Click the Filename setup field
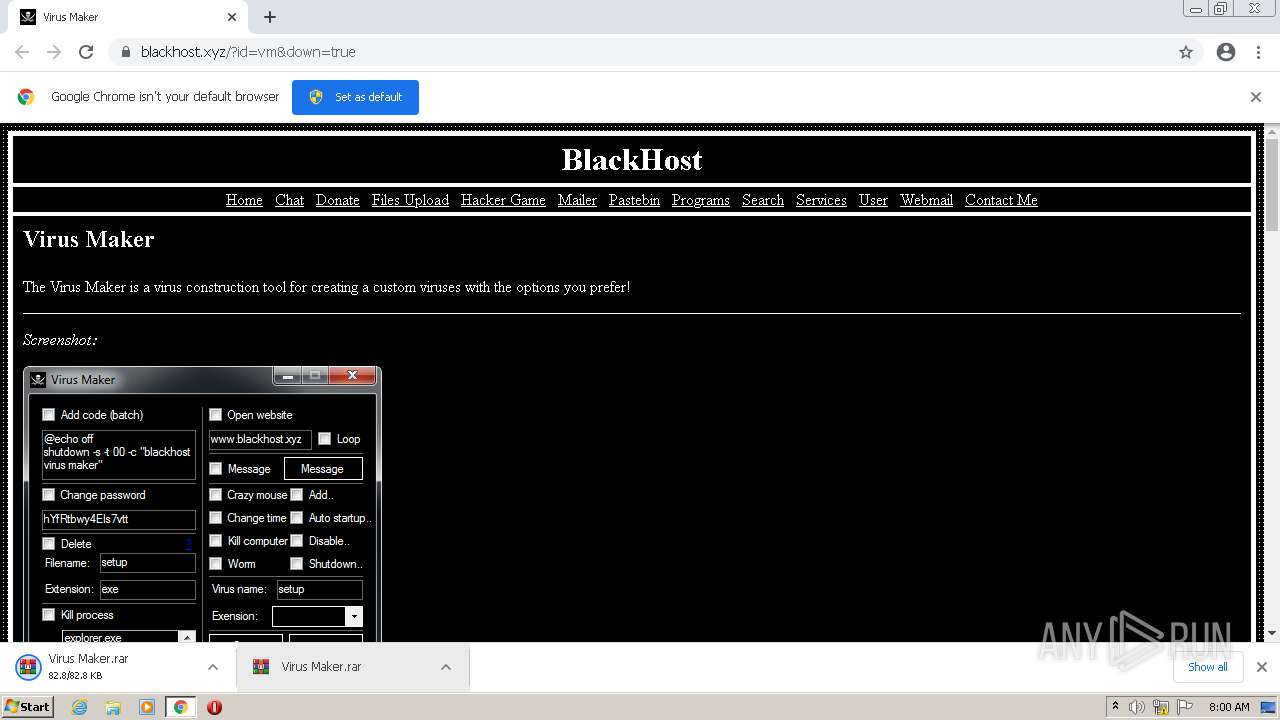The height and width of the screenshot is (720, 1280). [147, 563]
